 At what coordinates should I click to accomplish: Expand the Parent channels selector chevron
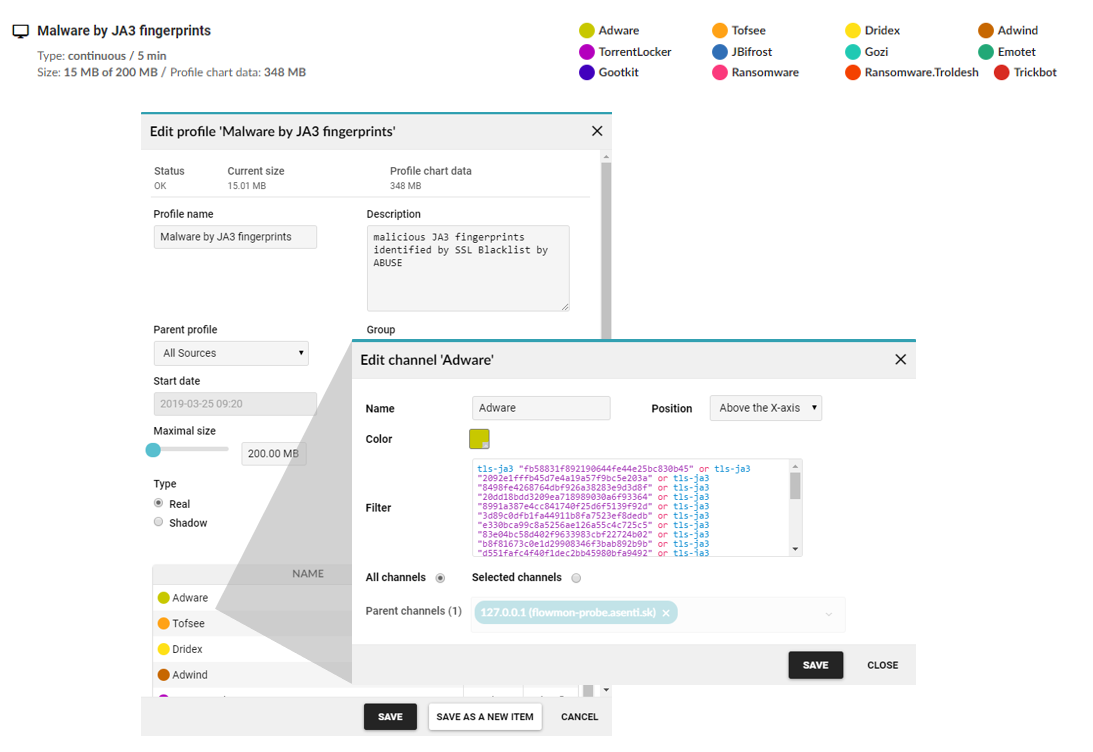click(x=829, y=614)
